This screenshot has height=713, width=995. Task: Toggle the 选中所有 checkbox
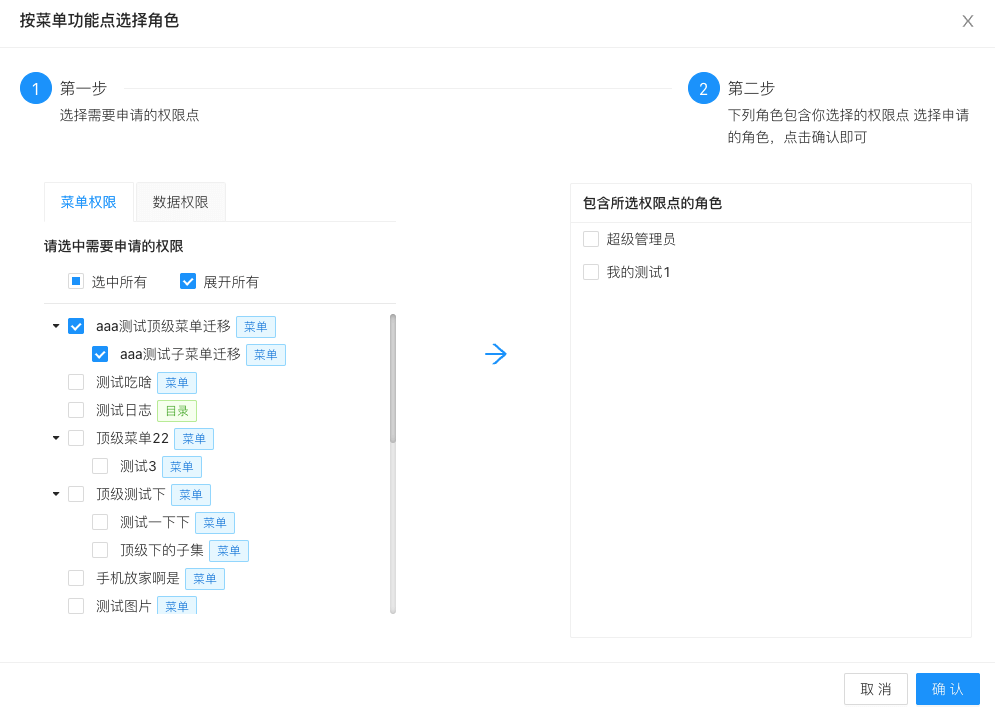coord(75,281)
